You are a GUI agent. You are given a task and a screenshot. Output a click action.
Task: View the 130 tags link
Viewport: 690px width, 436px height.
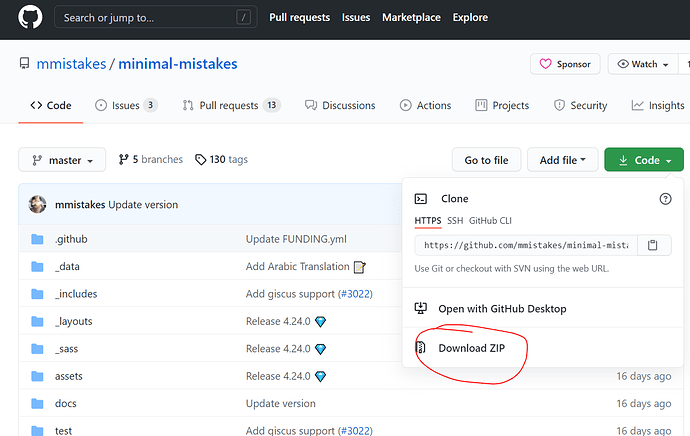click(221, 159)
